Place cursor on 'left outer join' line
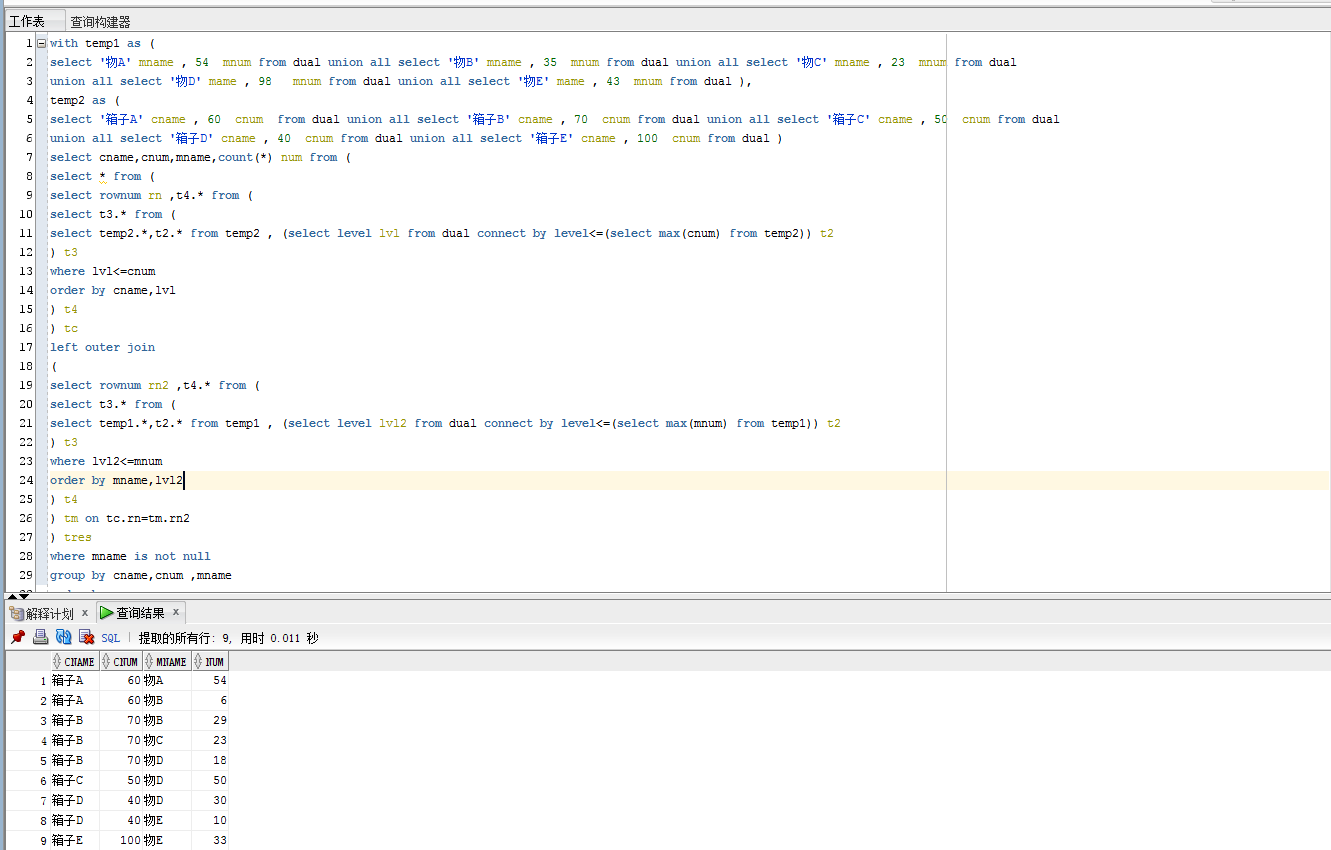Screen dimensions: 1331x850 tap(102, 347)
